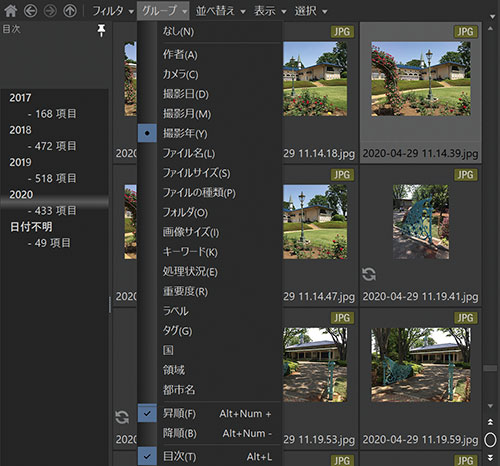The image size is (500, 466).
Task: Group by 処理状況(E)
Action: [x=209, y=272]
